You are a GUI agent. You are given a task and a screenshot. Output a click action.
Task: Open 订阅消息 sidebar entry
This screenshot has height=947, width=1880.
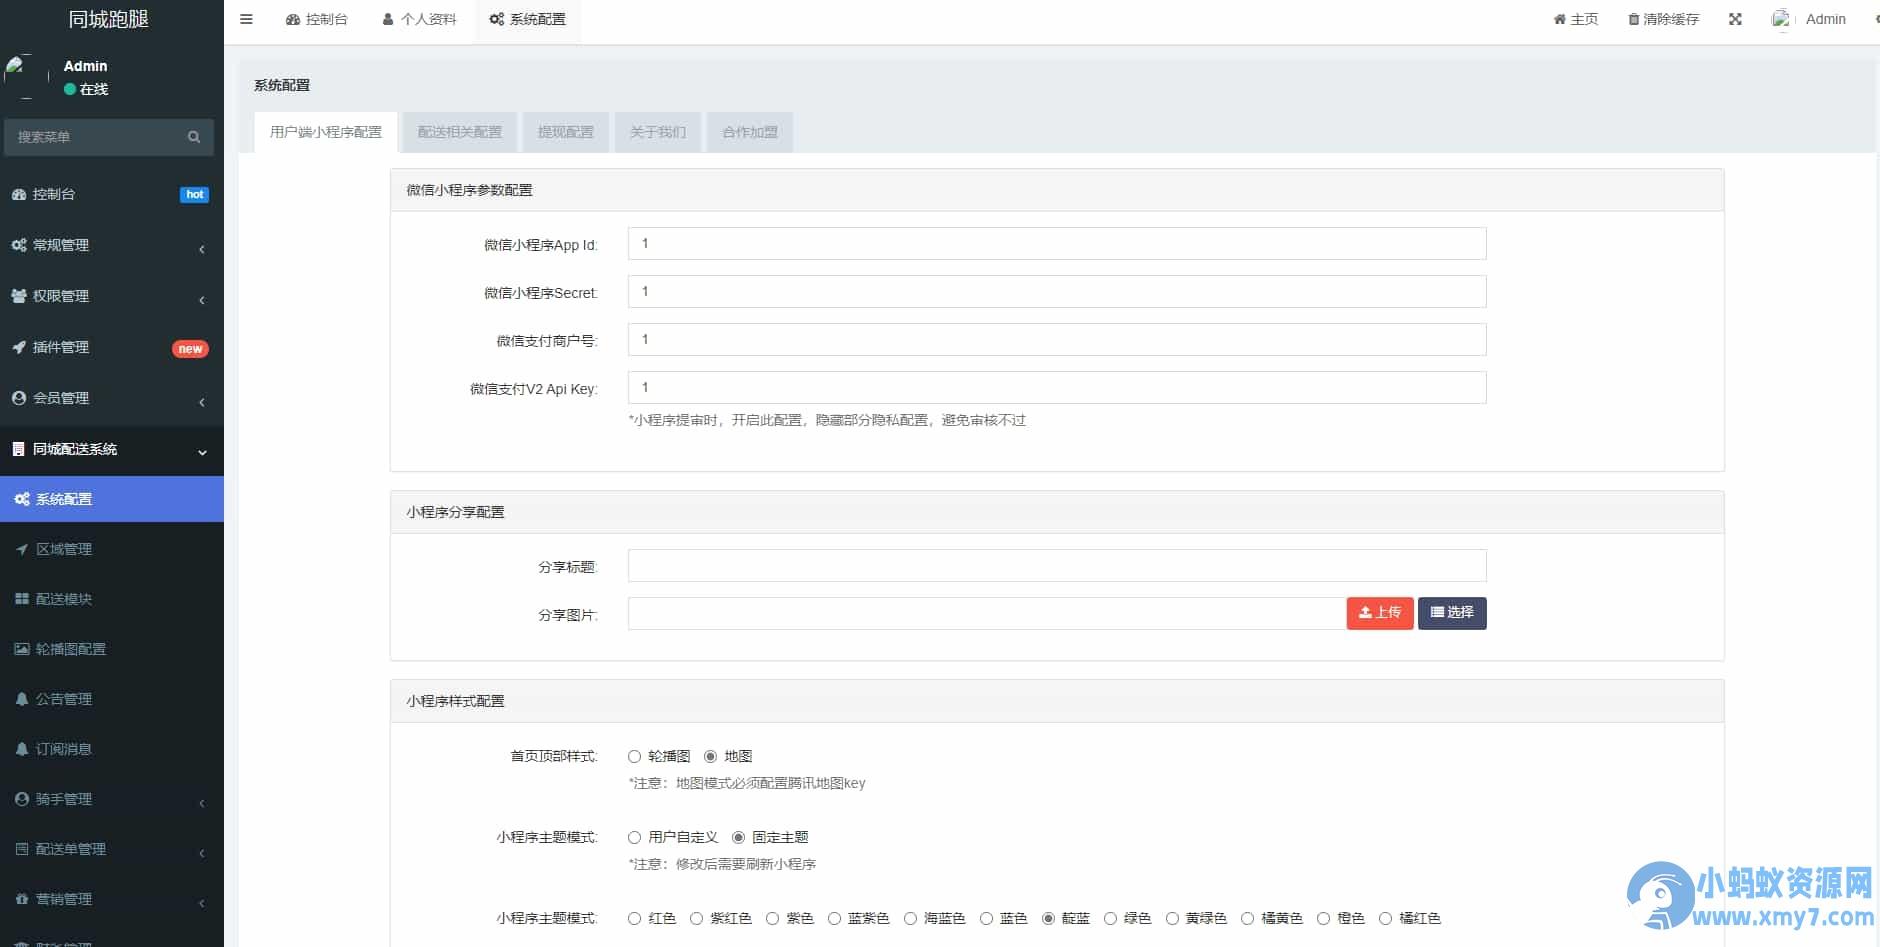pyautogui.click(x=112, y=749)
